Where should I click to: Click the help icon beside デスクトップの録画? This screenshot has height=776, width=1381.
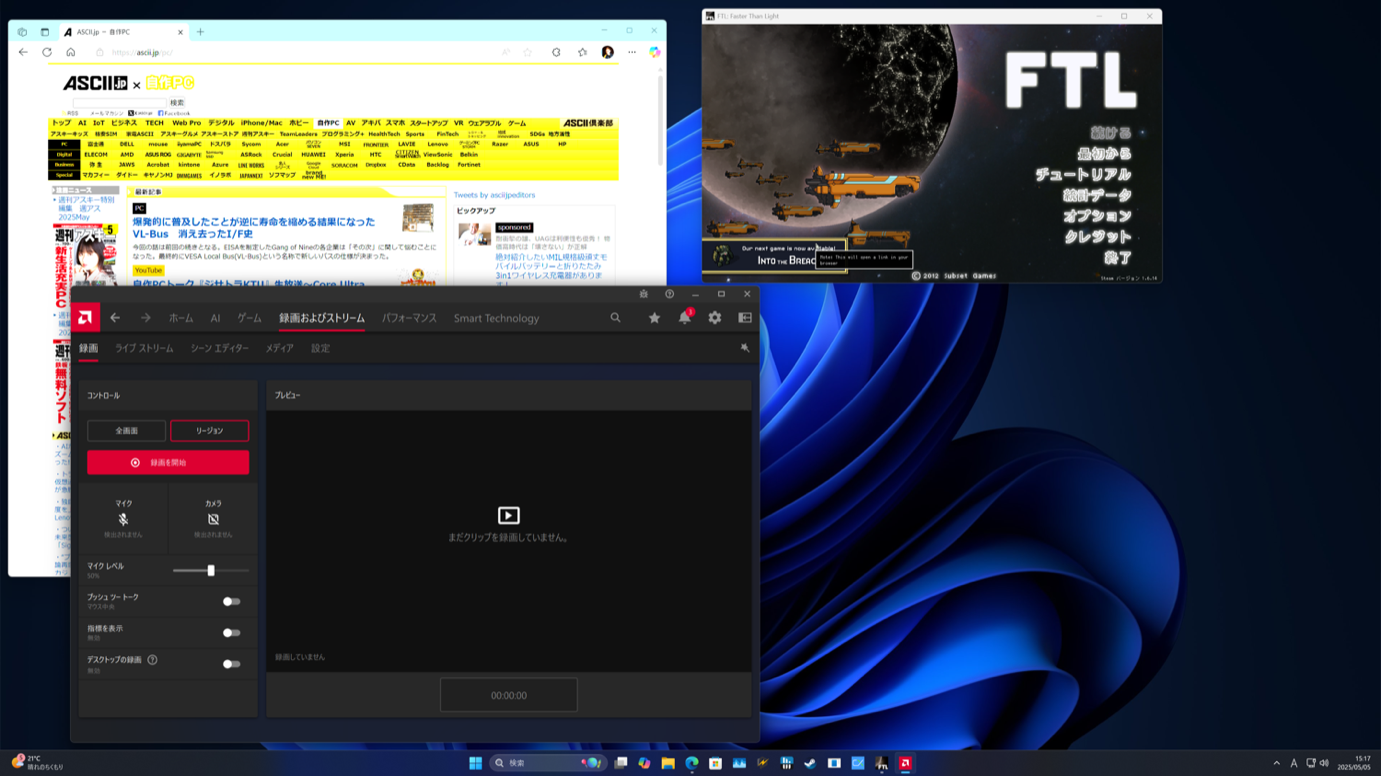click(x=152, y=660)
